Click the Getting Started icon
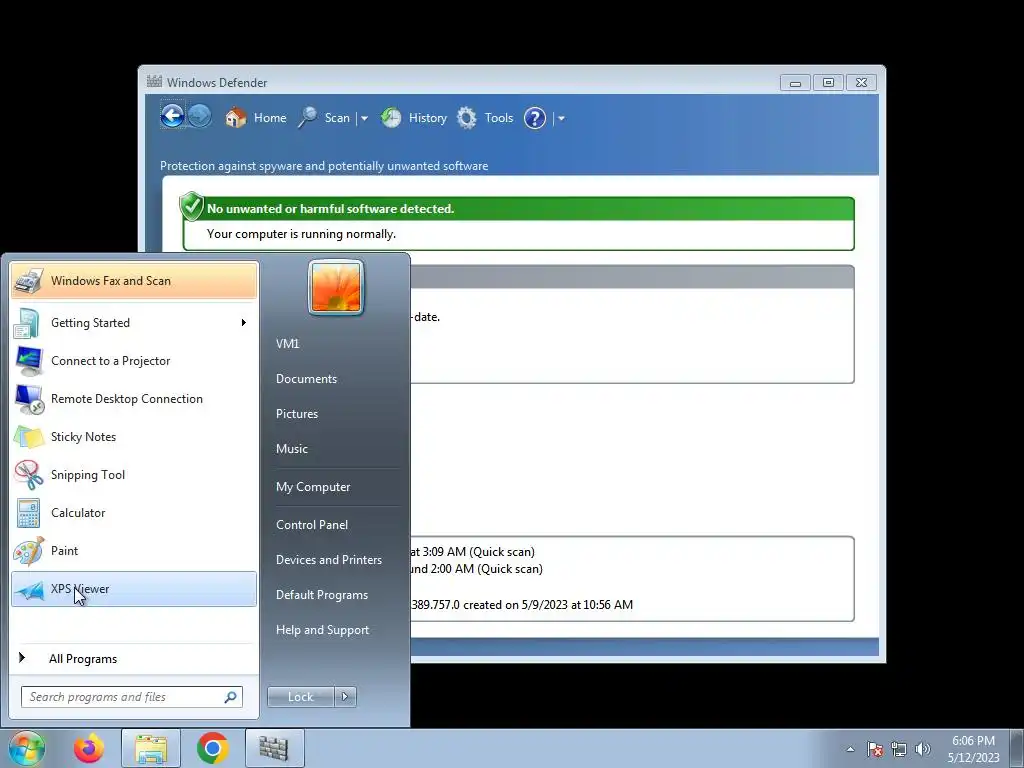 coord(27,323)
